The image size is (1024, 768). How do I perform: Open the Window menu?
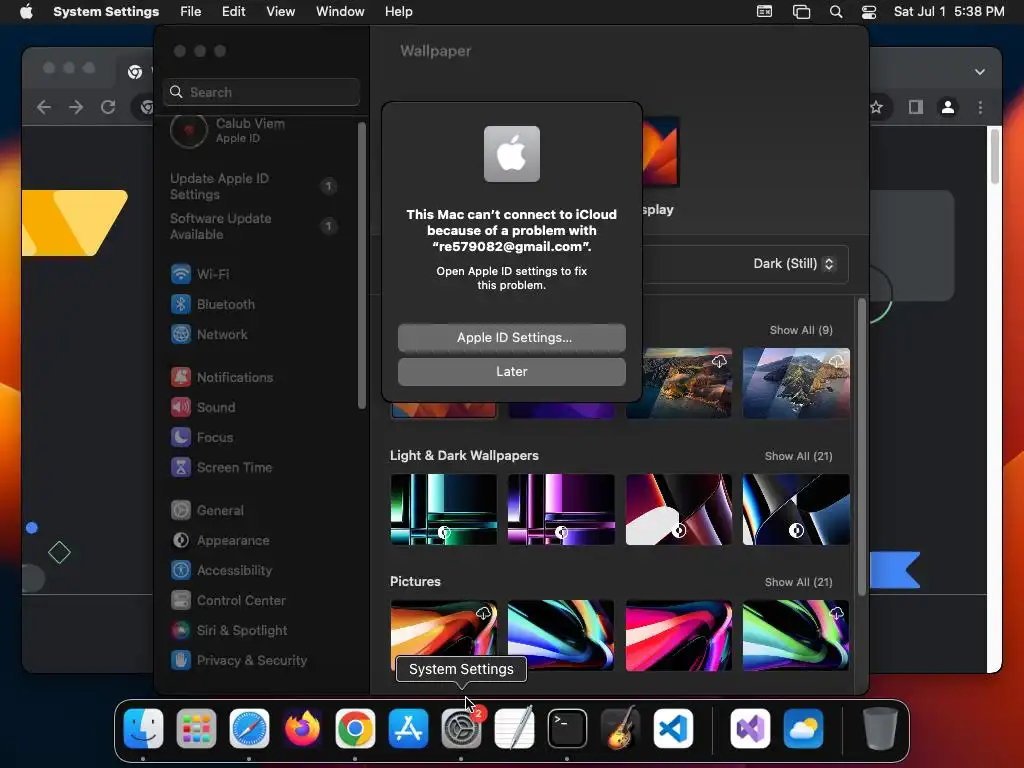point(340,12)
